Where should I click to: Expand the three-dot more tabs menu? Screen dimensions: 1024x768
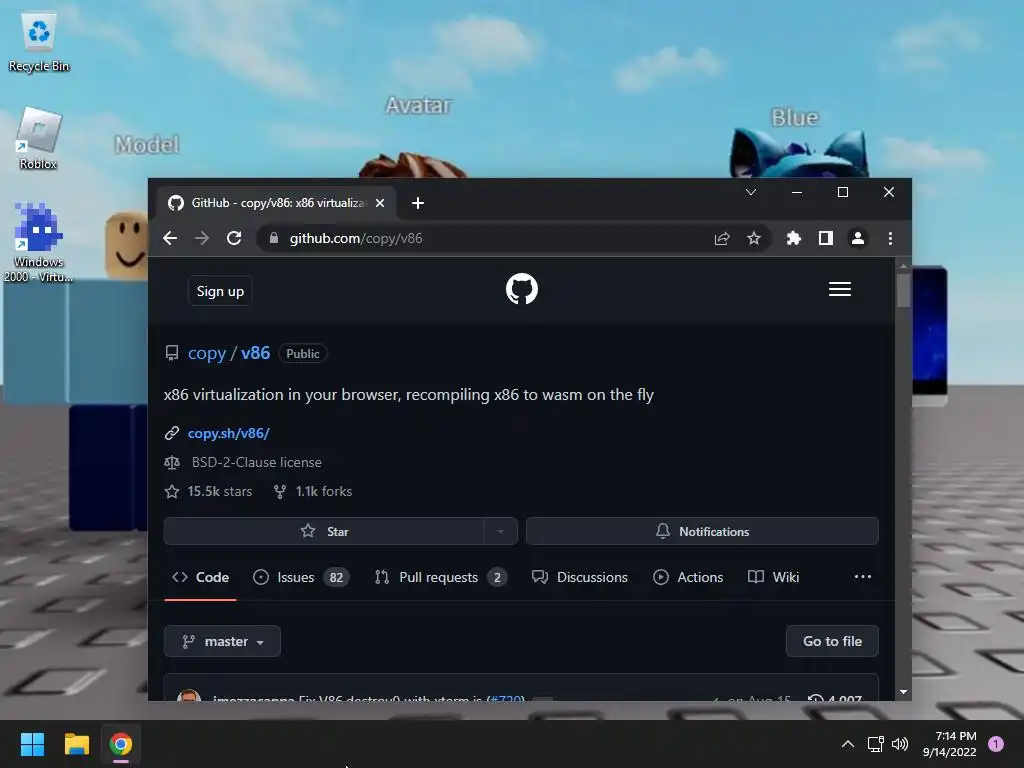(x=863, y=577)
